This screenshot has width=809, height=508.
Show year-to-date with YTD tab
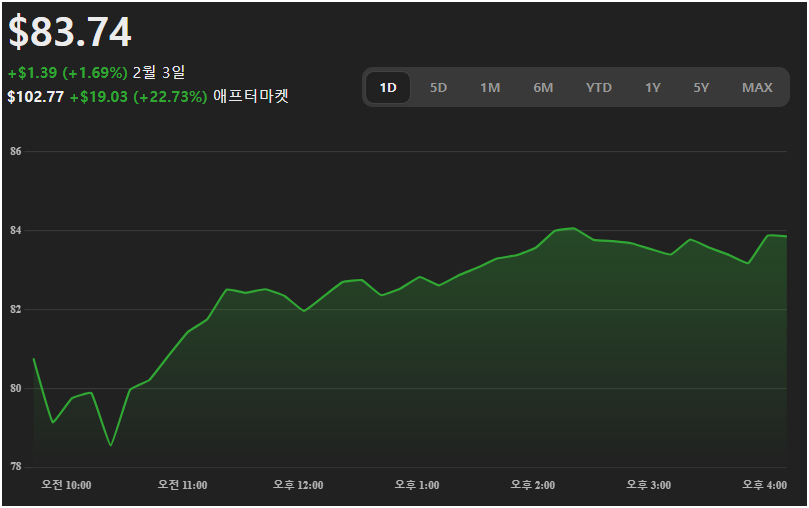pos(598,88)
